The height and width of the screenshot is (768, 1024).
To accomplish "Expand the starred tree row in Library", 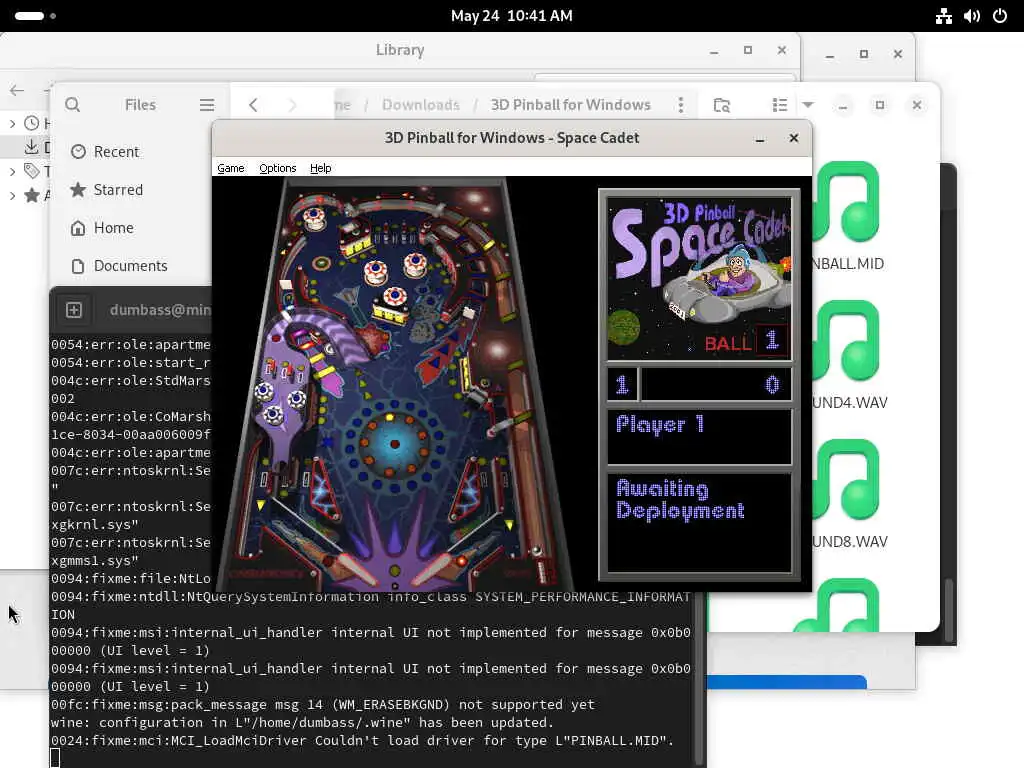I will (x=12, y=195).
